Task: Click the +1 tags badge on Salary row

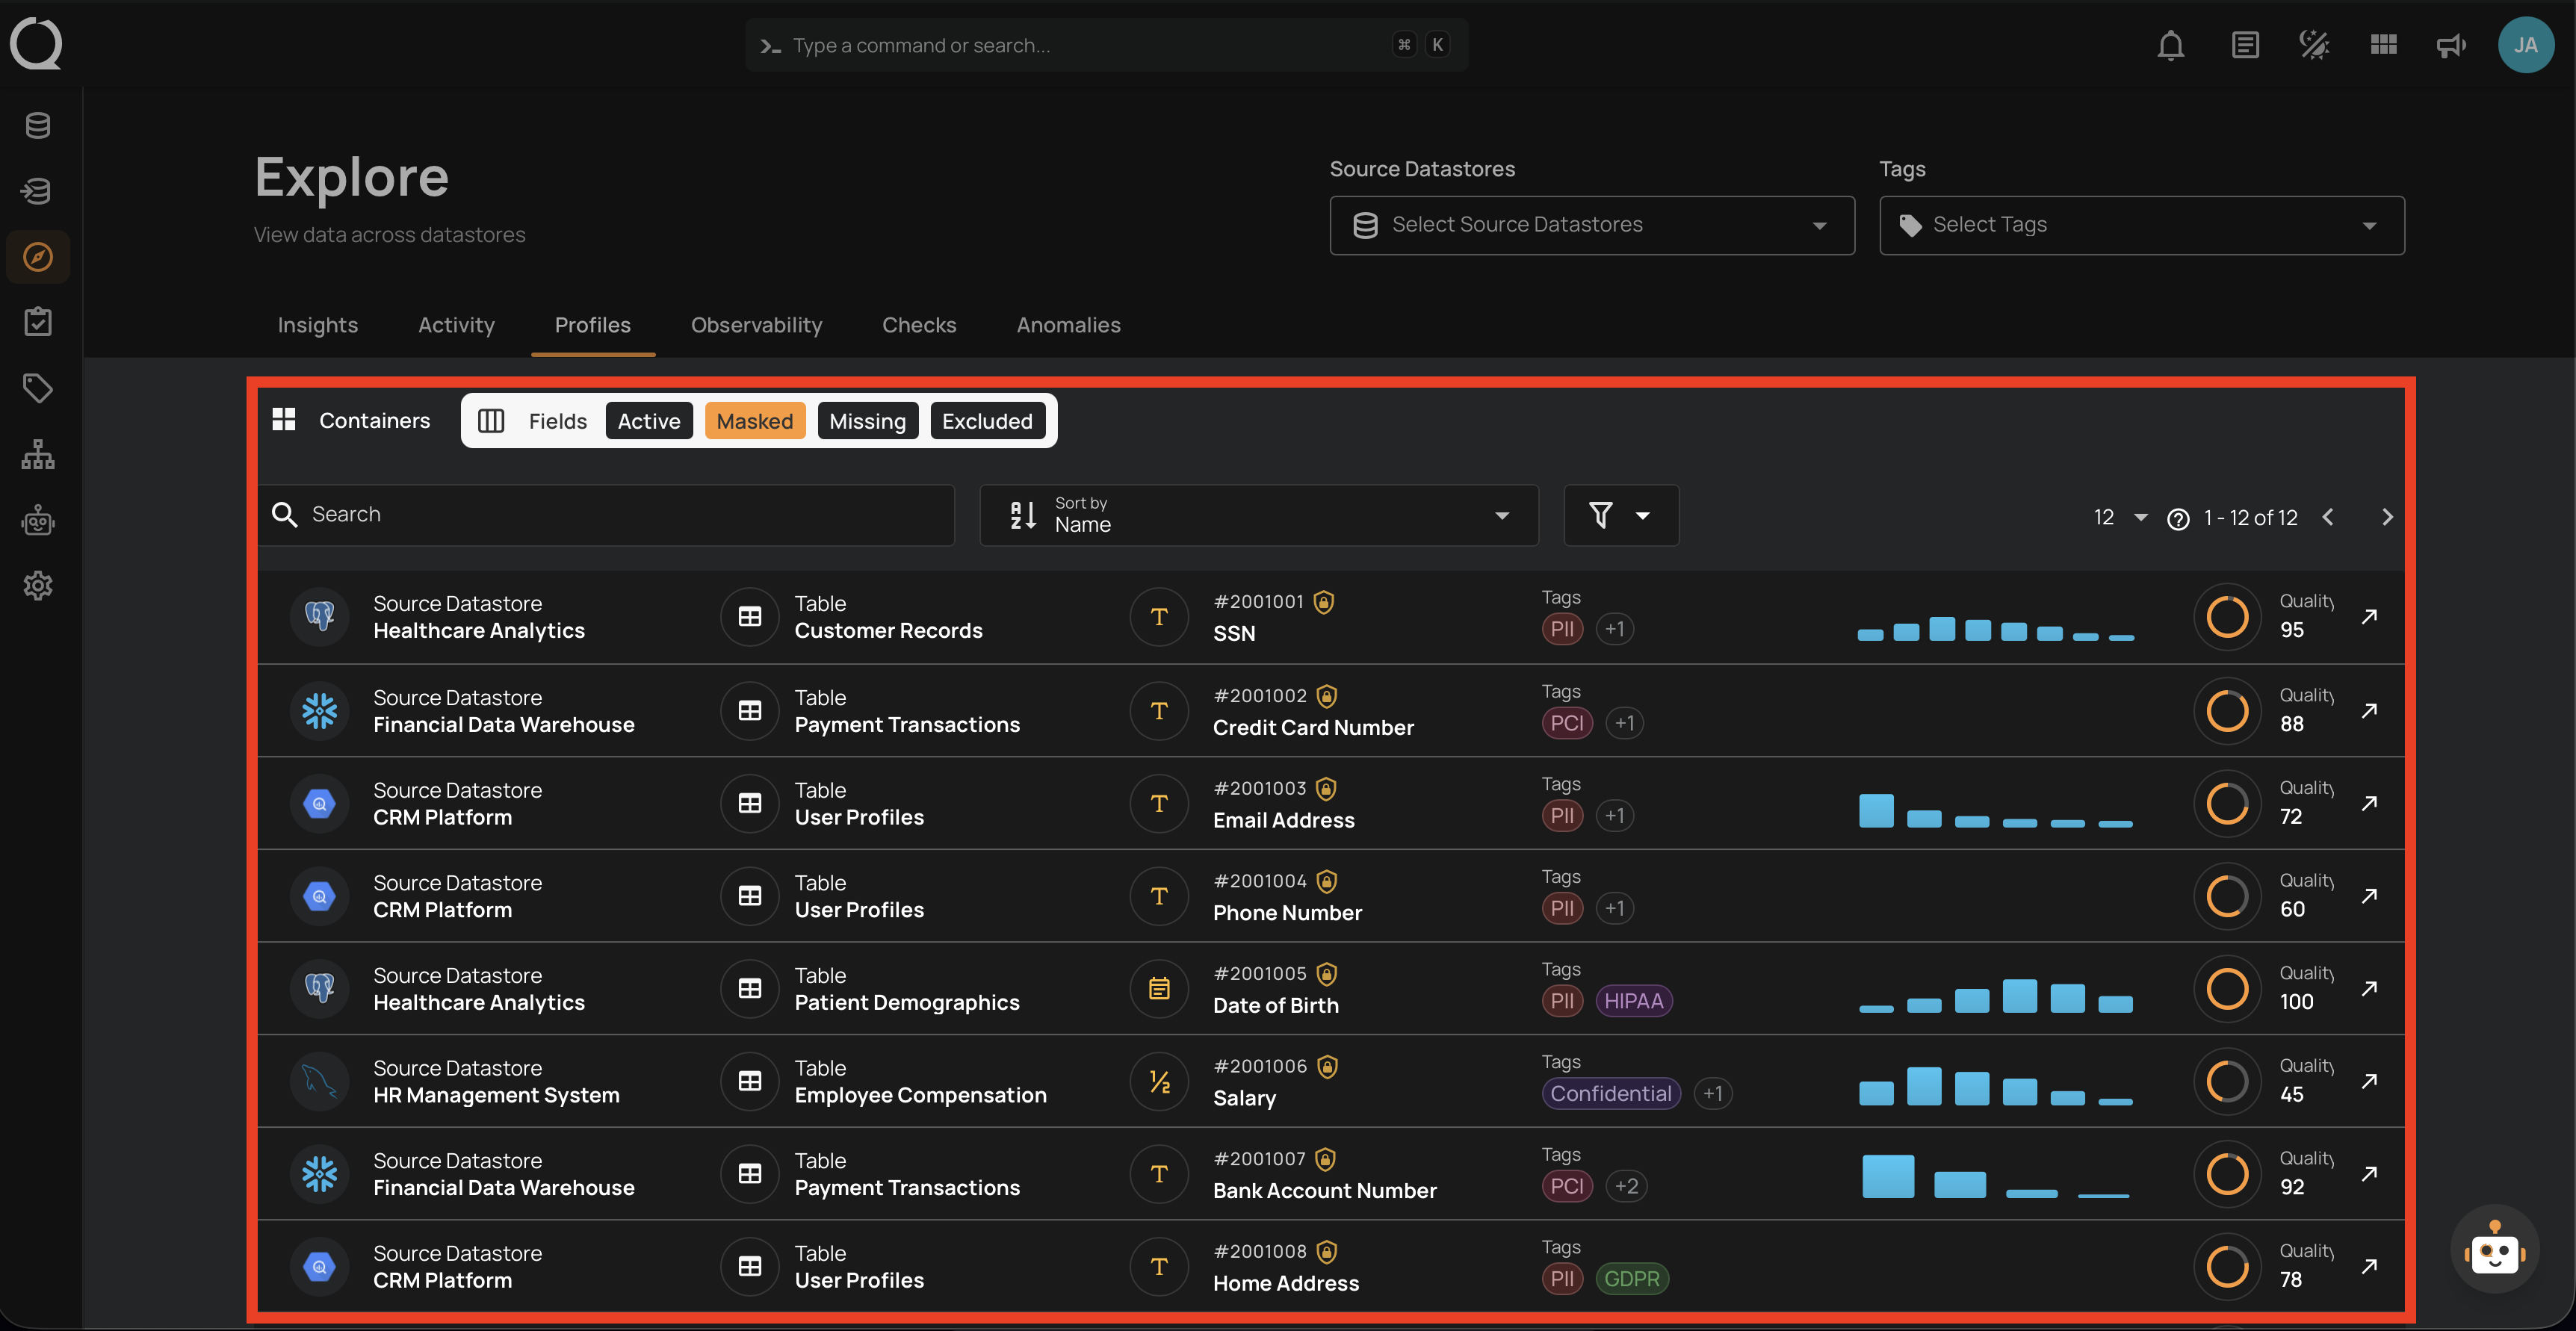Action: tap(1712, 1094)
